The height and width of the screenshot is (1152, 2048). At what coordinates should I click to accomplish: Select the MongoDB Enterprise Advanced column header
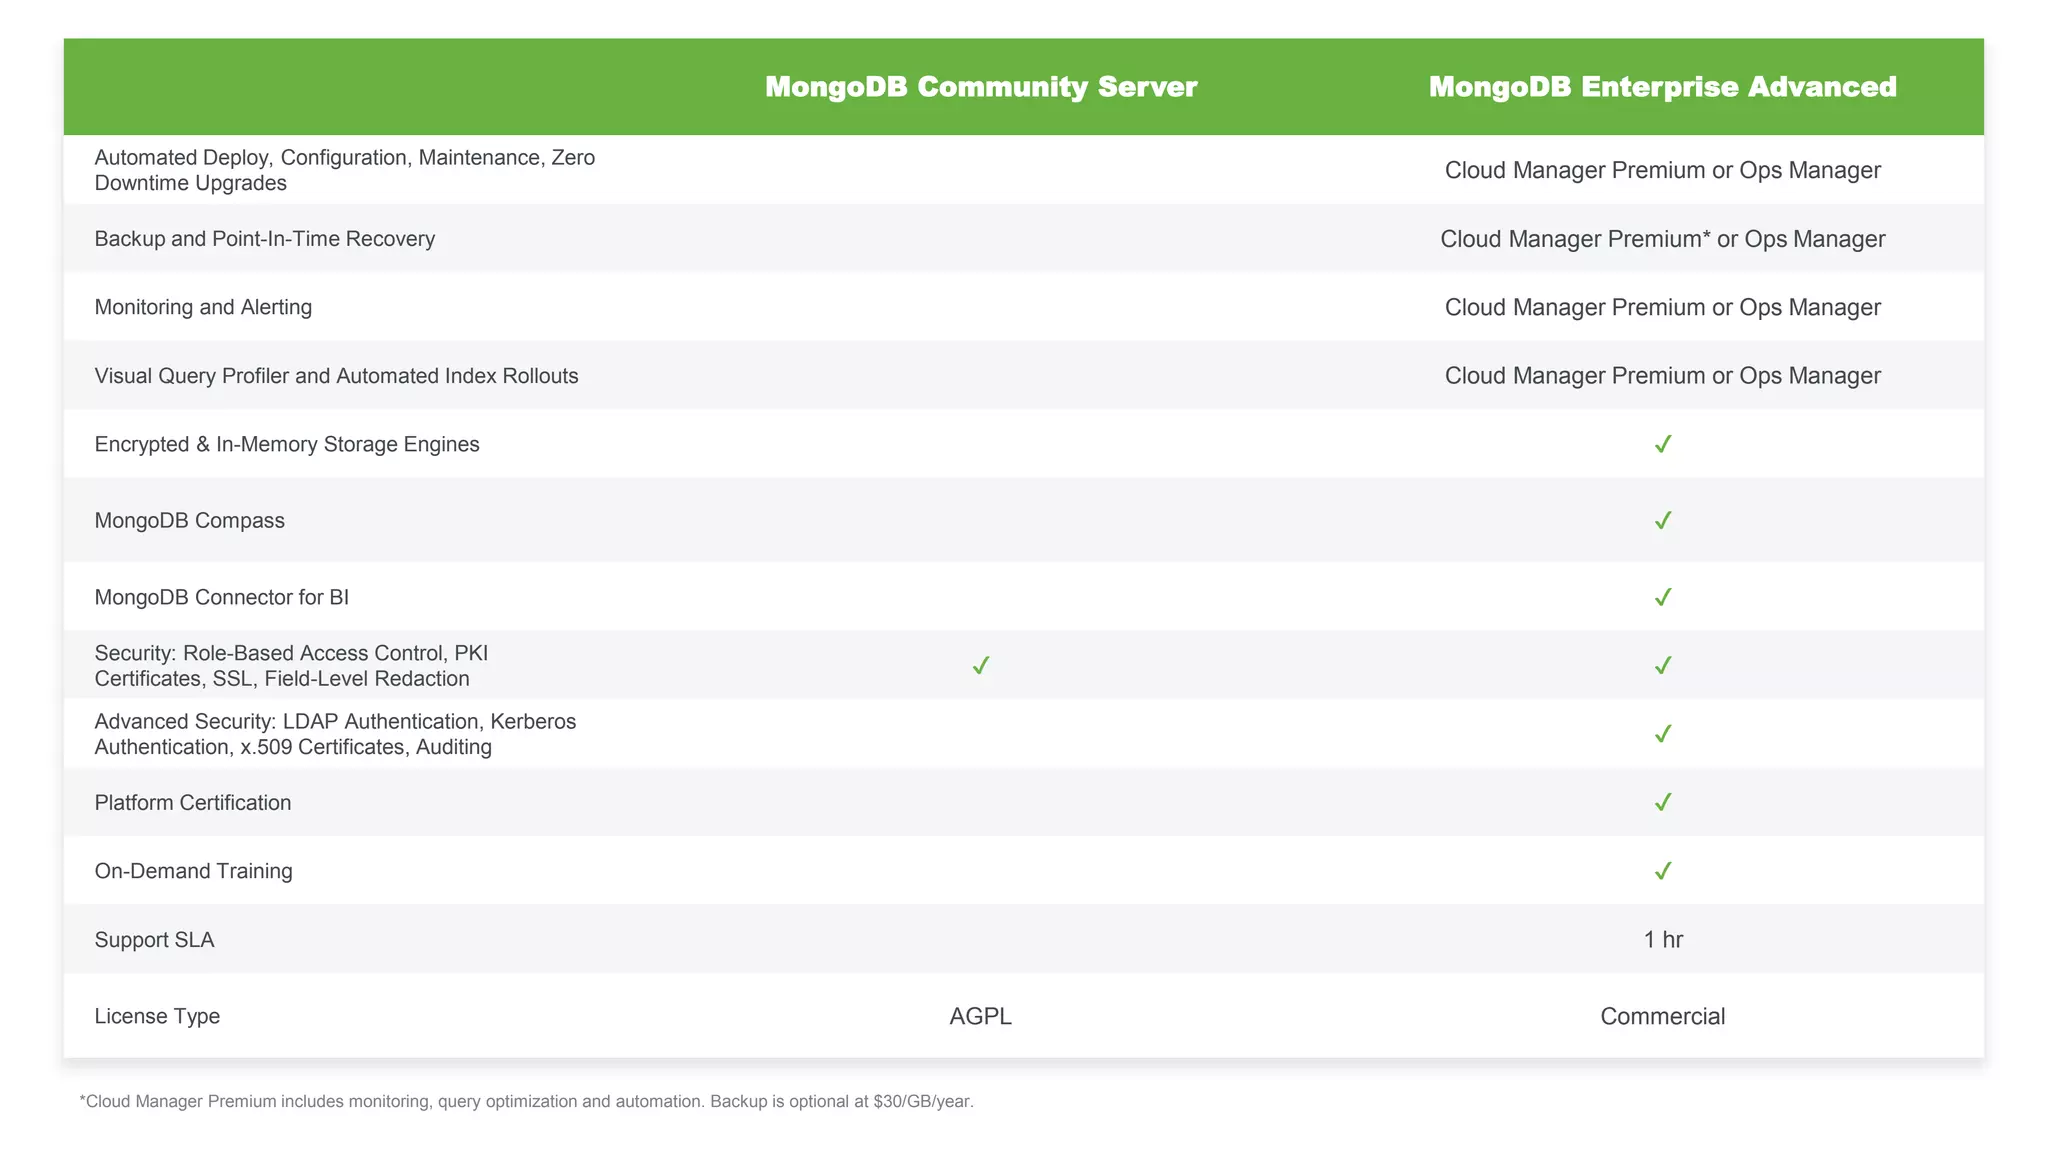(x=1662, y=87)
